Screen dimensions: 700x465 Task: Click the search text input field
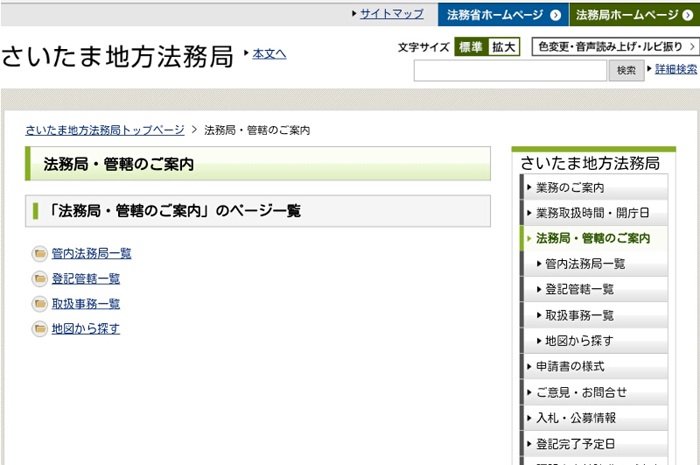pyautogui.click(x=510, y=71)
